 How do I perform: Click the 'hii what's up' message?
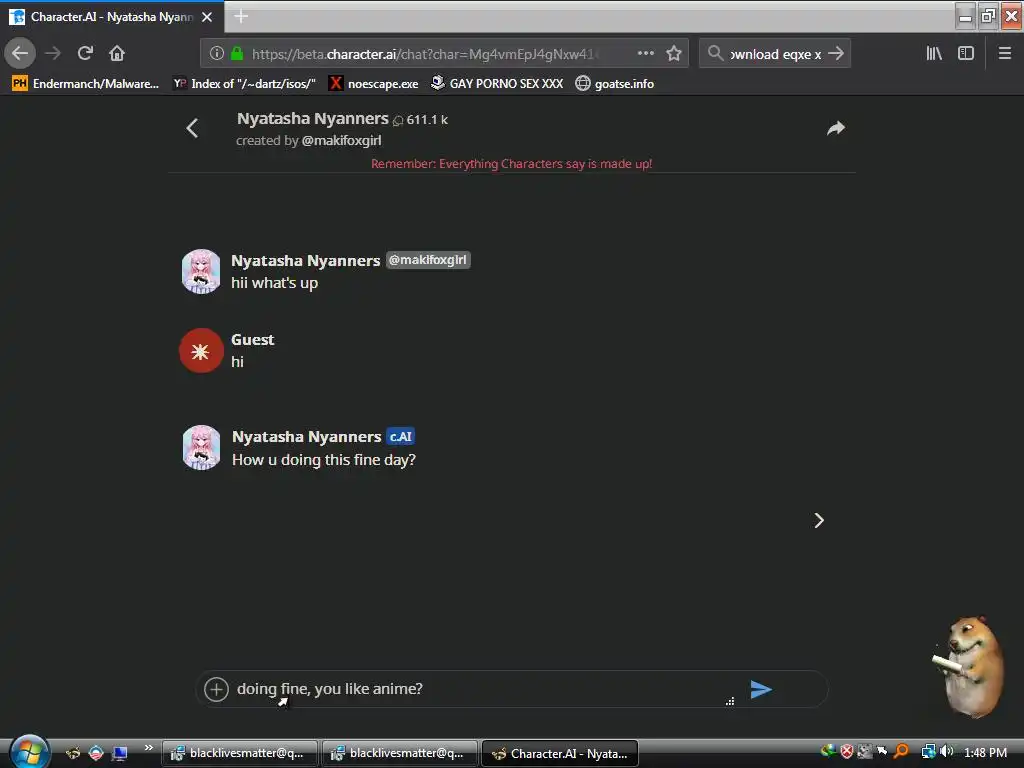[274, 283]
